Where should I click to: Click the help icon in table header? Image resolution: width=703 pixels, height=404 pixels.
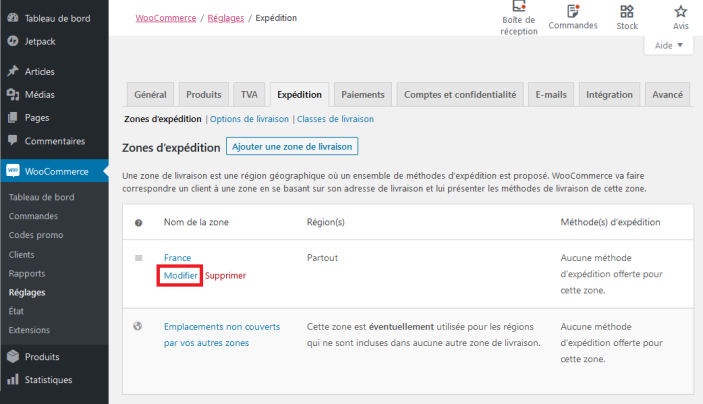click(139, 222)
